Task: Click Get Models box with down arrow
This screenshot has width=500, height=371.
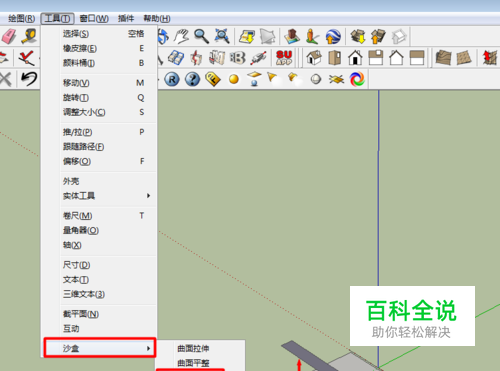Action: click(x=357, y=36)
